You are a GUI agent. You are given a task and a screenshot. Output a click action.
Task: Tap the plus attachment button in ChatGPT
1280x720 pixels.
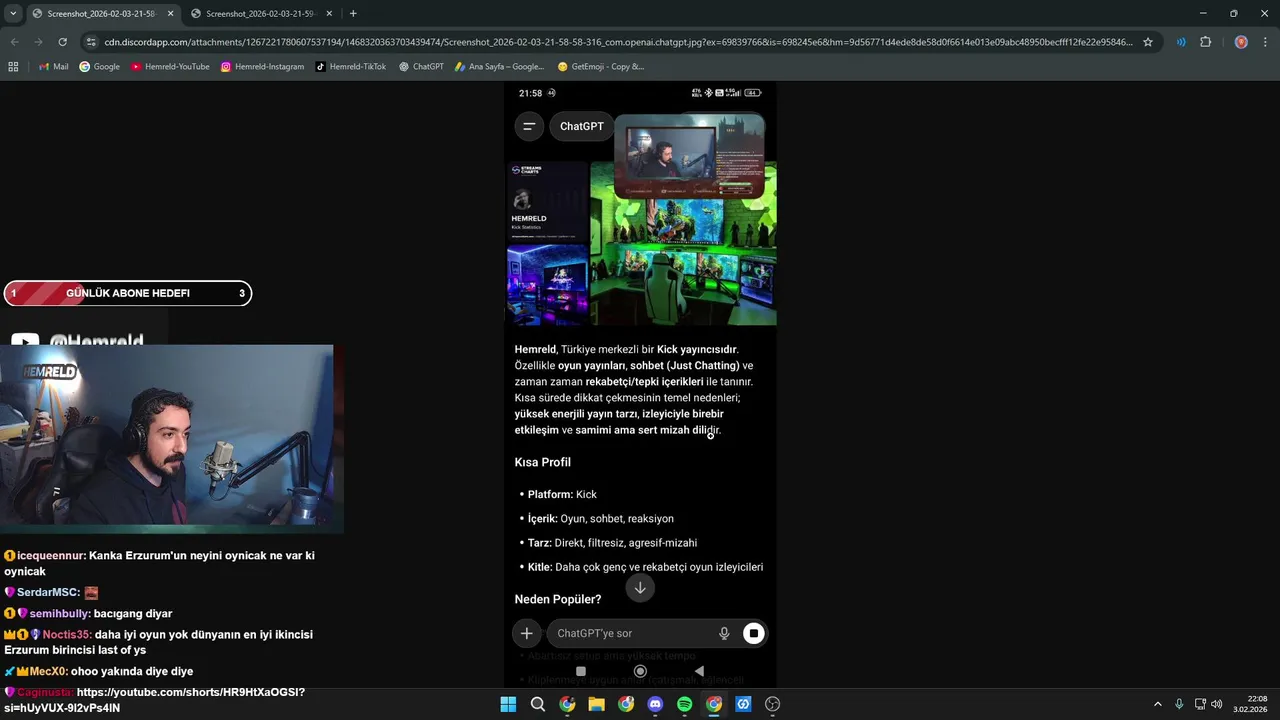(x=527, y=633)
